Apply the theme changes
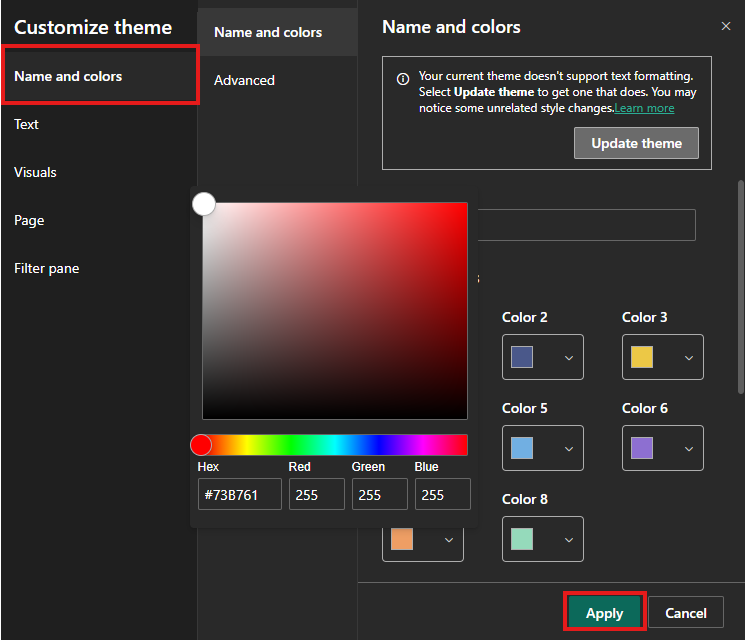745x640 pixels. coord(604,613)
